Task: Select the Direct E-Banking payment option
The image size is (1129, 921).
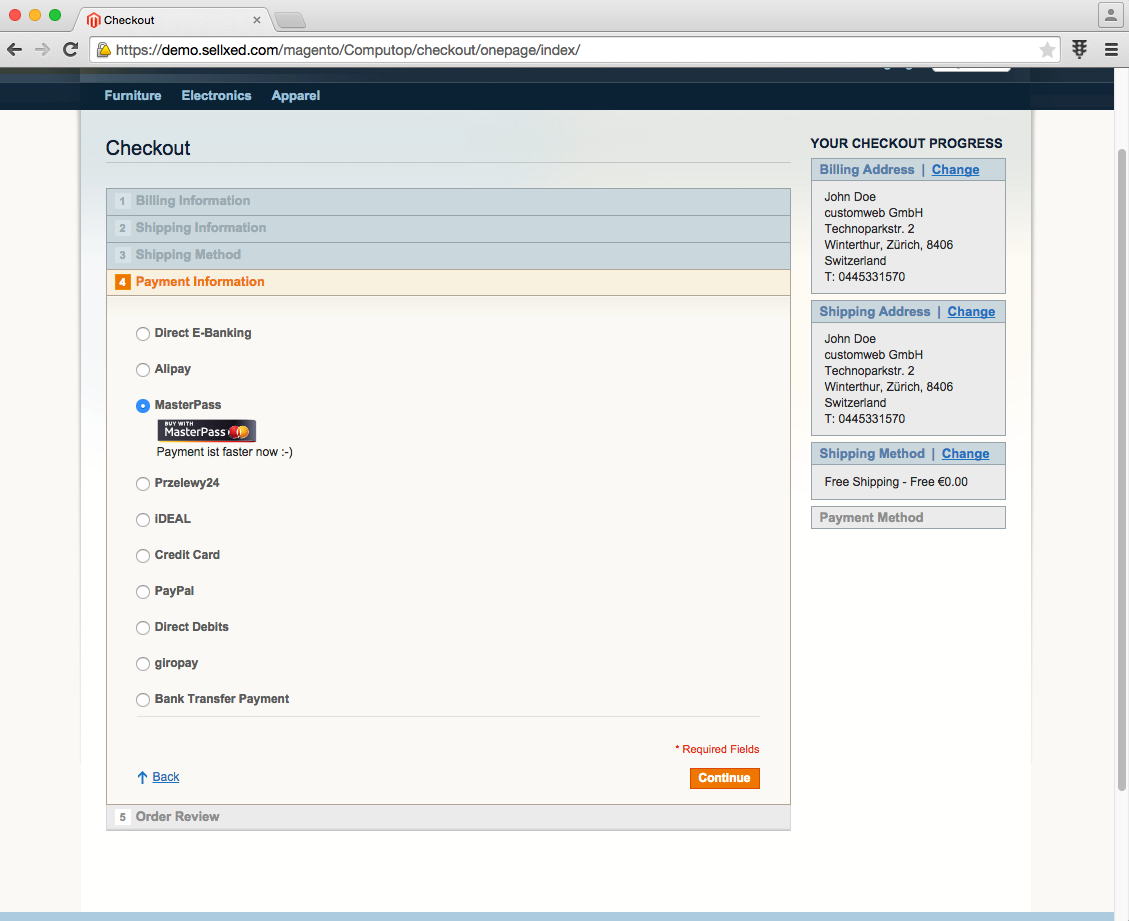Action: pyautogui.click(x=143, y=333)
